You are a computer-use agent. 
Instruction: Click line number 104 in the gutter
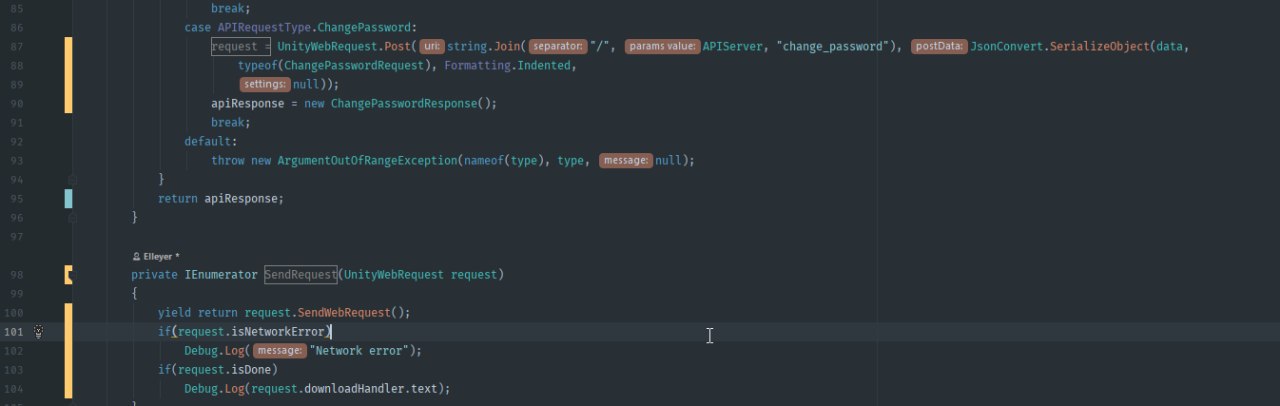13,388
